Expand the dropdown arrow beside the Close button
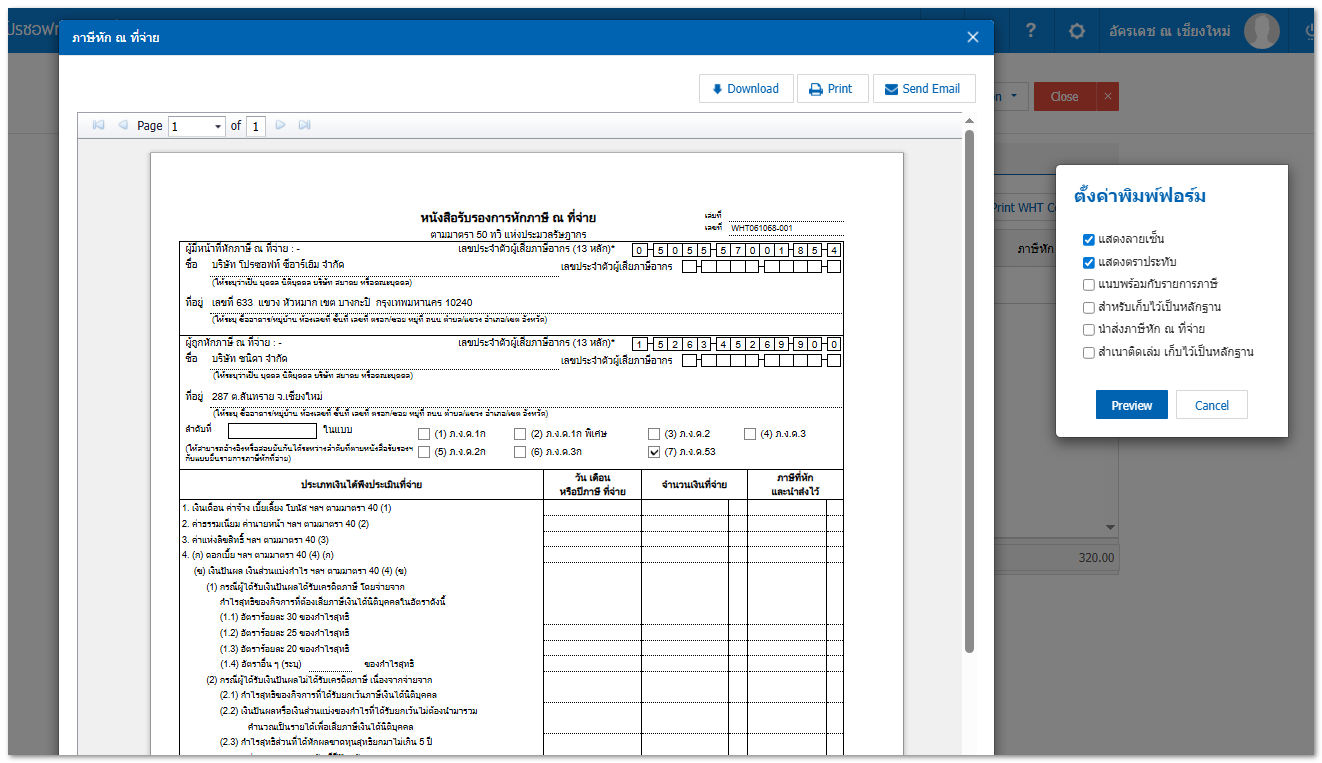 coord(1015,97)
